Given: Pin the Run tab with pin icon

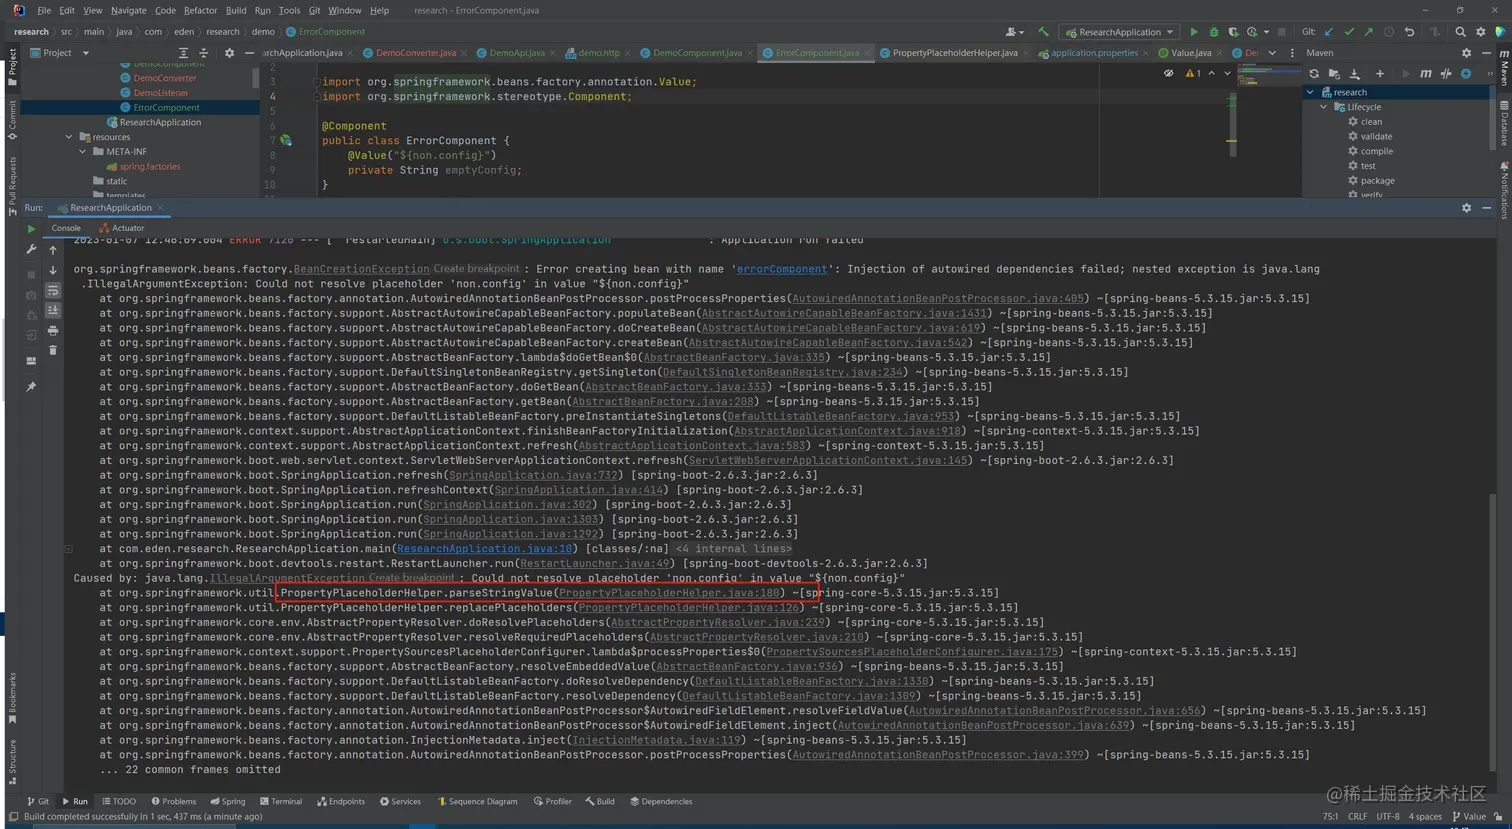Looking at the screenshot, I should coord(31,386).
